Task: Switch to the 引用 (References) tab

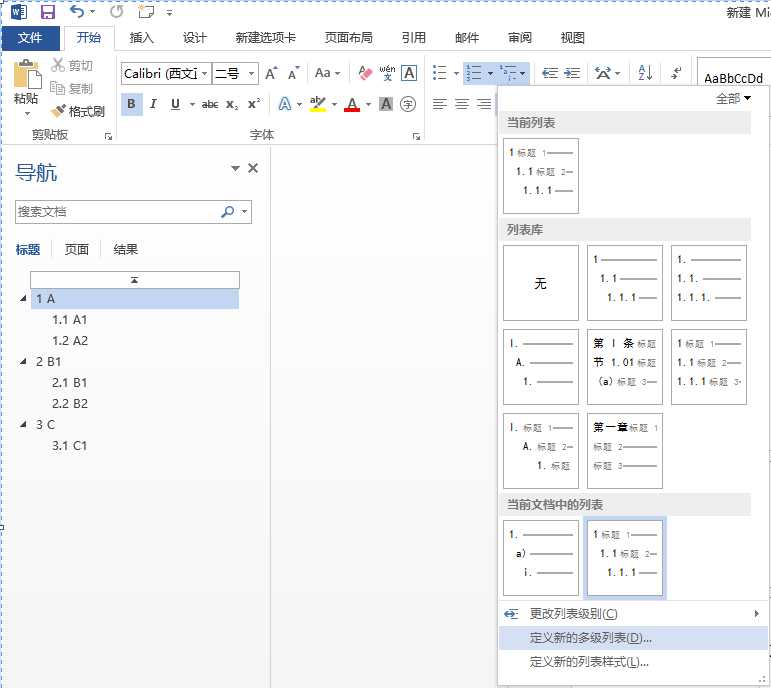Action: pos(414,38)
